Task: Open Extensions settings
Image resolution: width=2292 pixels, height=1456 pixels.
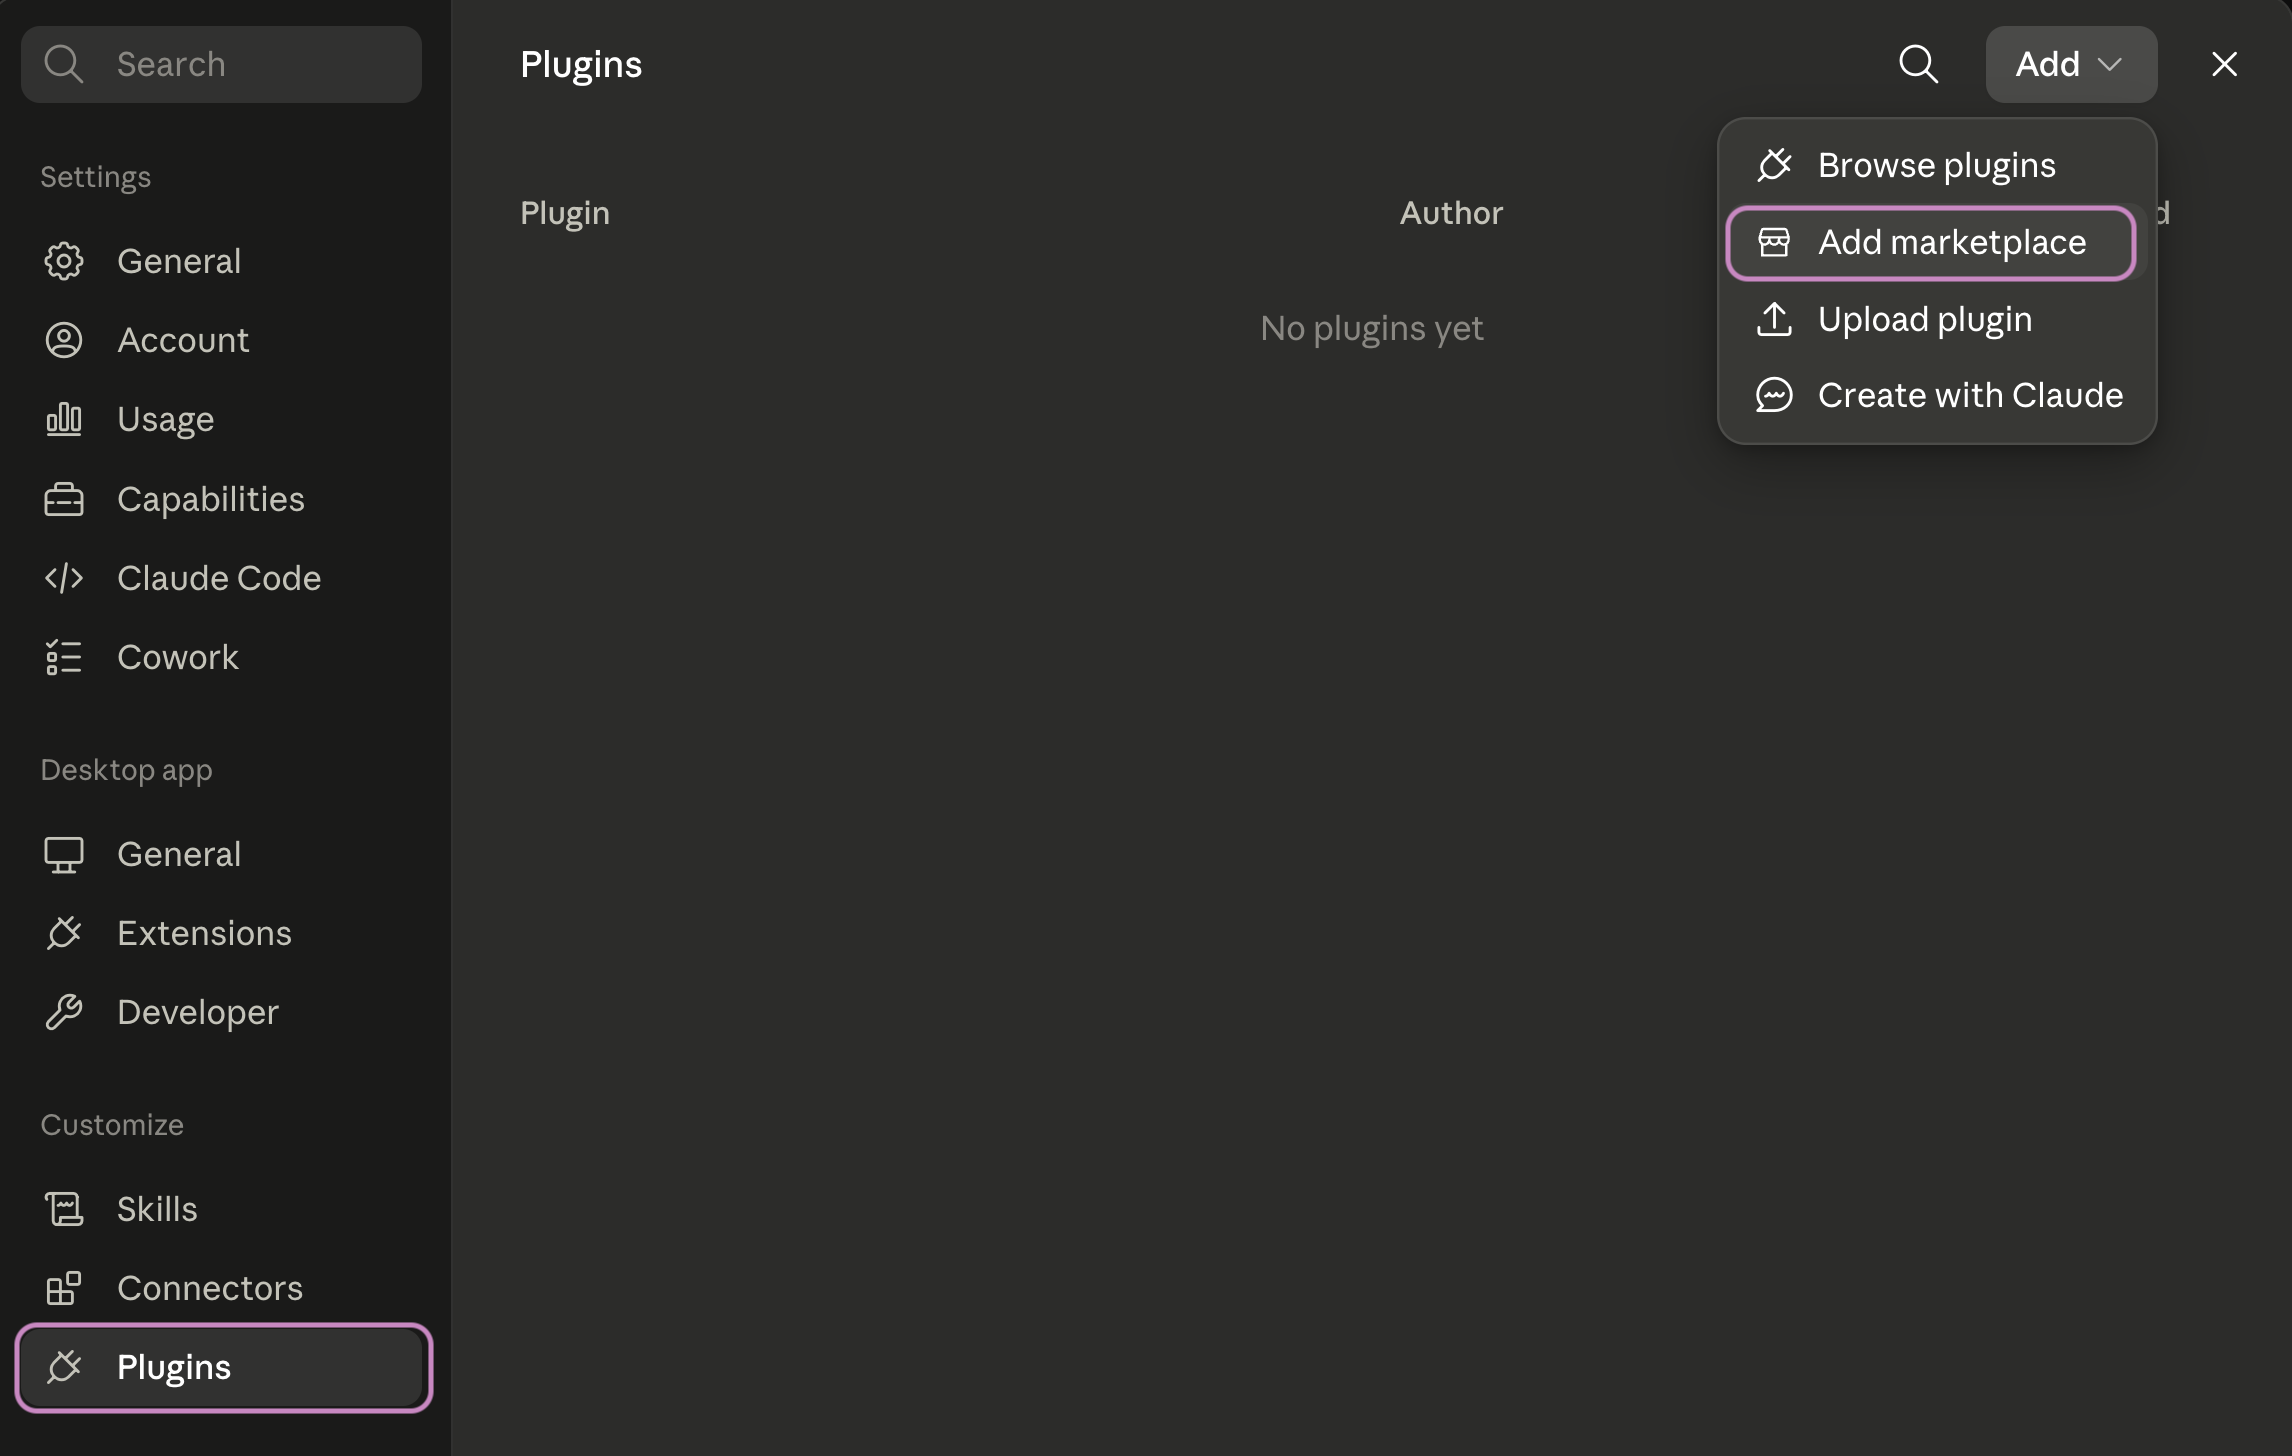Action: [x=221, y=933]
